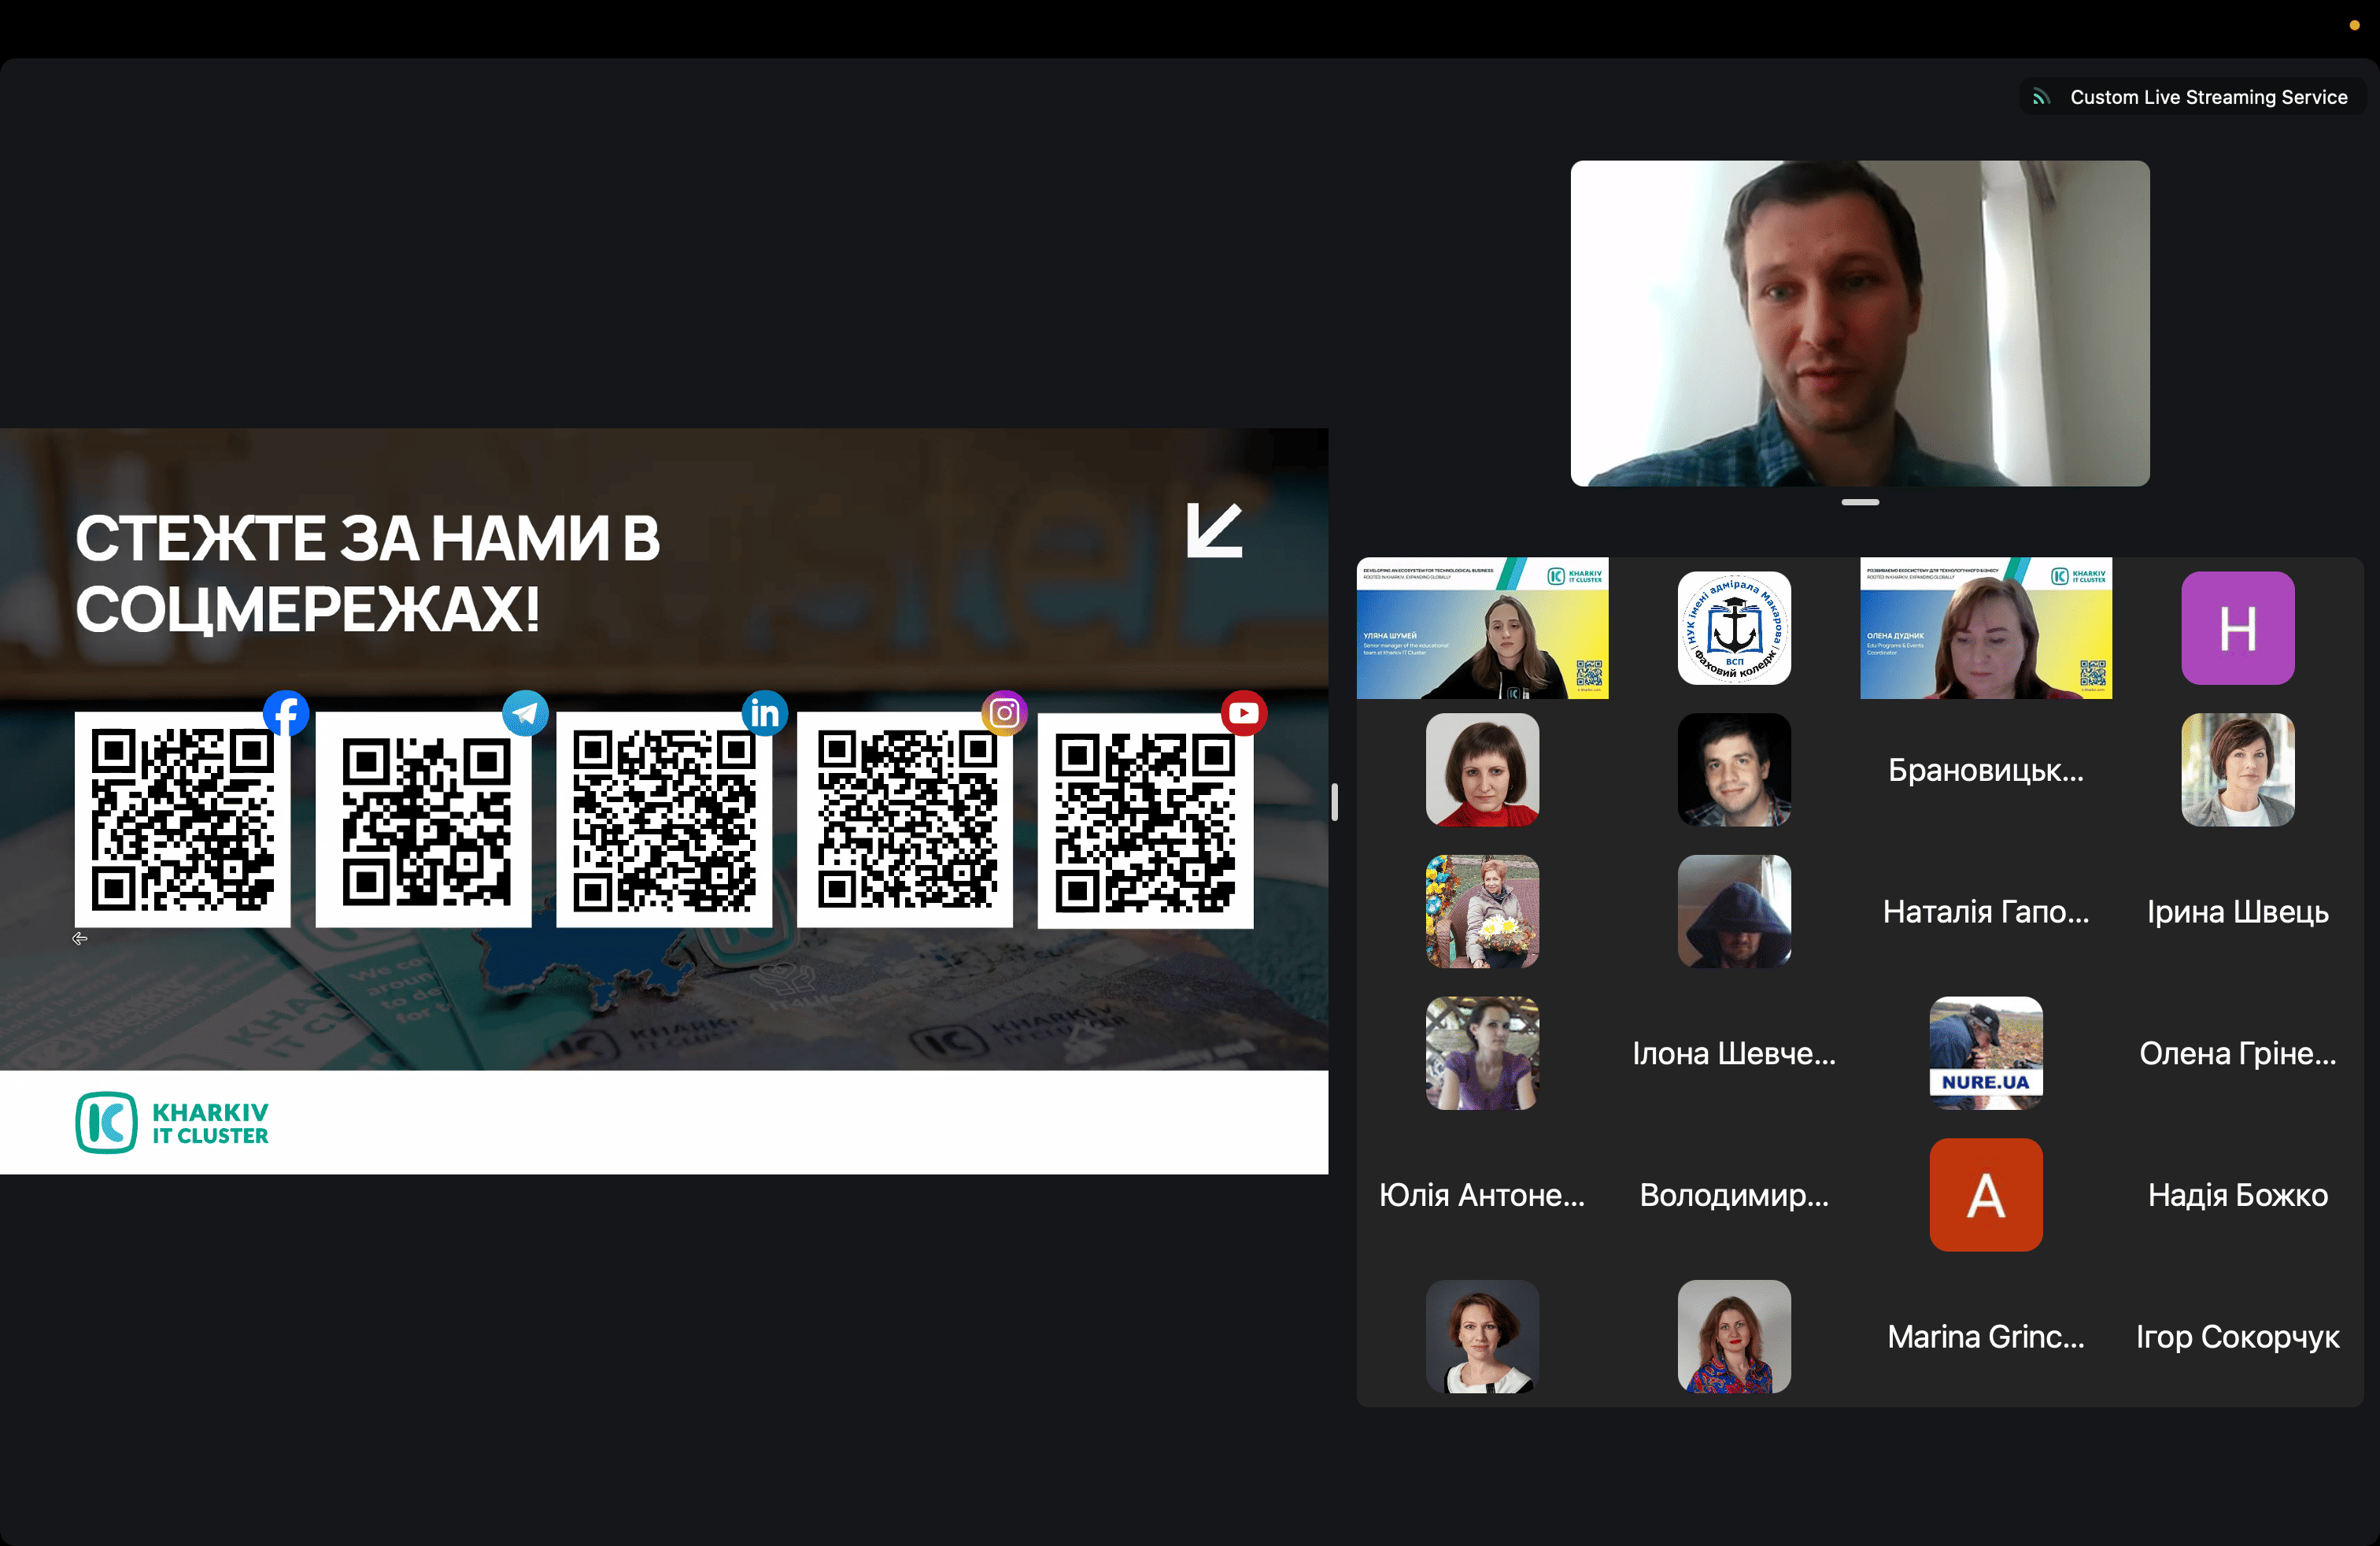Click the LinkedIn icon on third QR code

click(765, 713)
